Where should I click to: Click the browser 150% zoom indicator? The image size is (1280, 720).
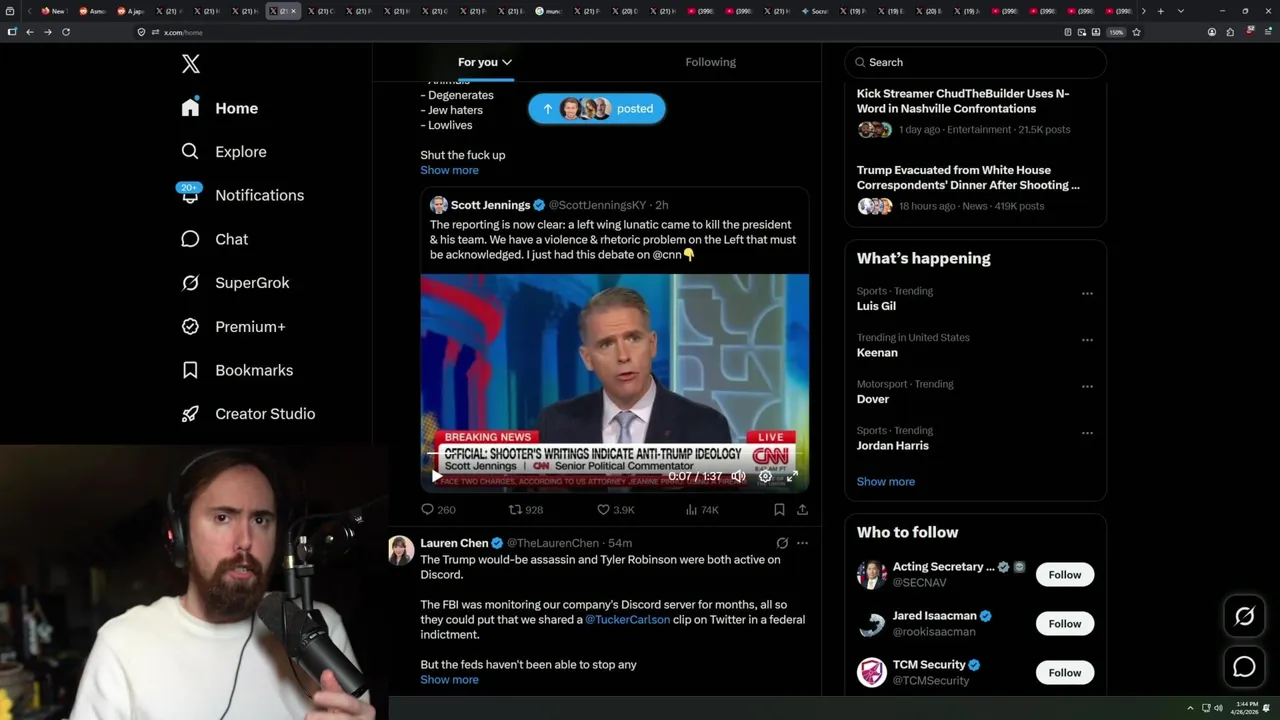click(x=1116, y=32)
